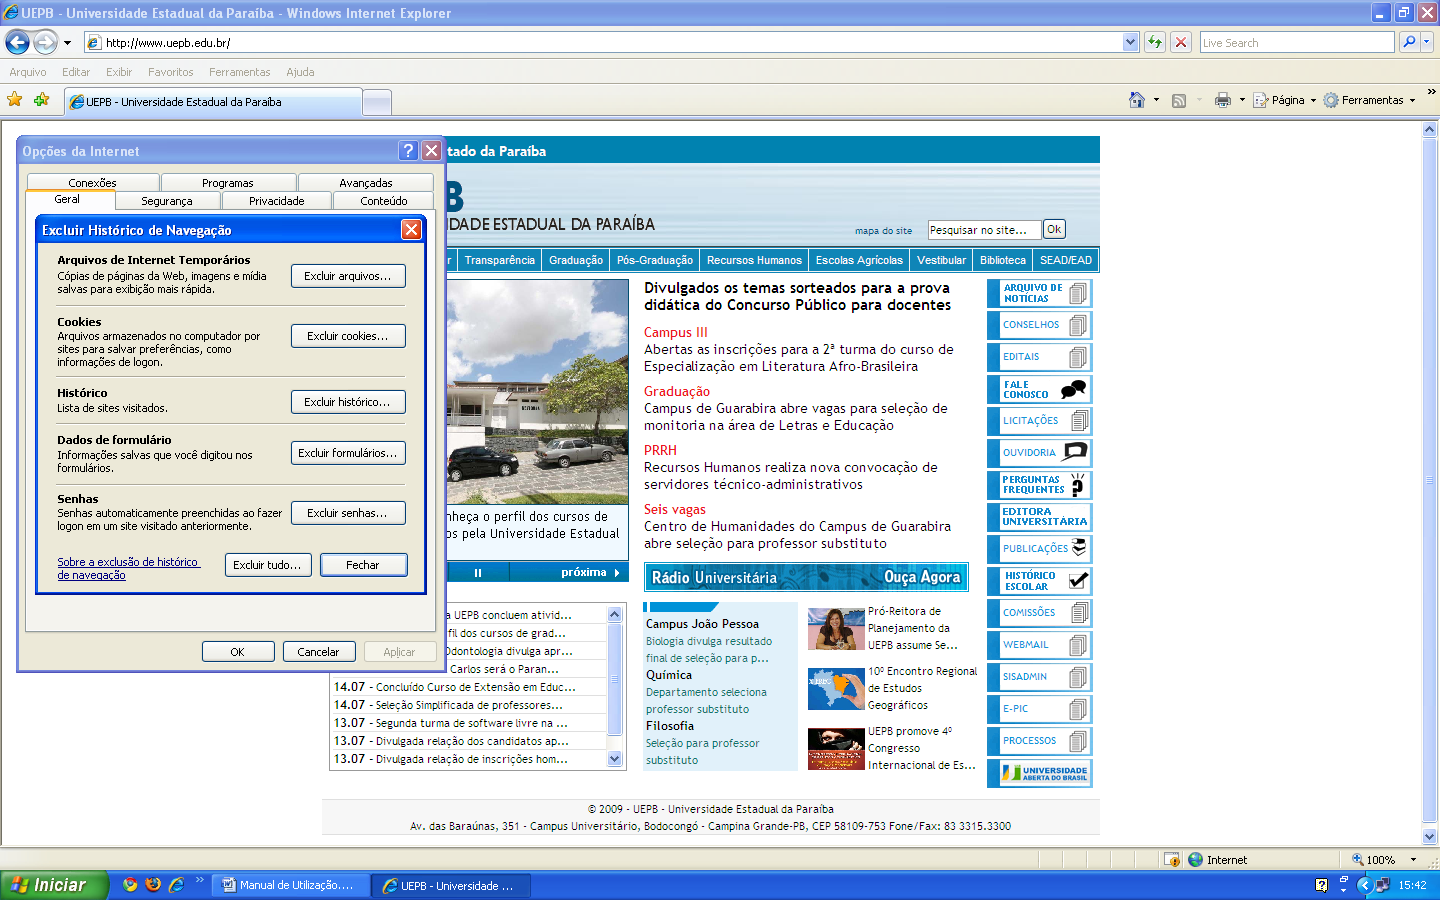1440x900 pixels.
Task: Click the Excluir arquivos button
Action: 348,276
